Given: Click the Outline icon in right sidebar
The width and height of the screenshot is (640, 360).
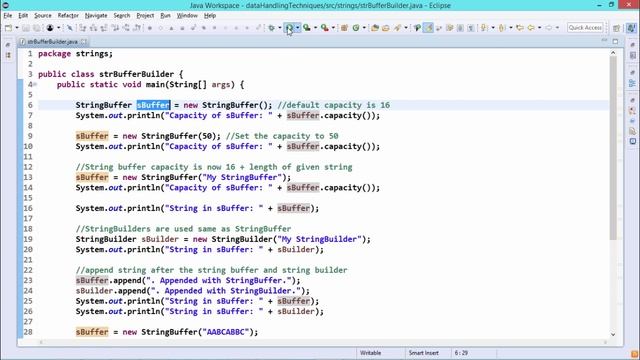Looking at the screenshot, I should (632, 83).
